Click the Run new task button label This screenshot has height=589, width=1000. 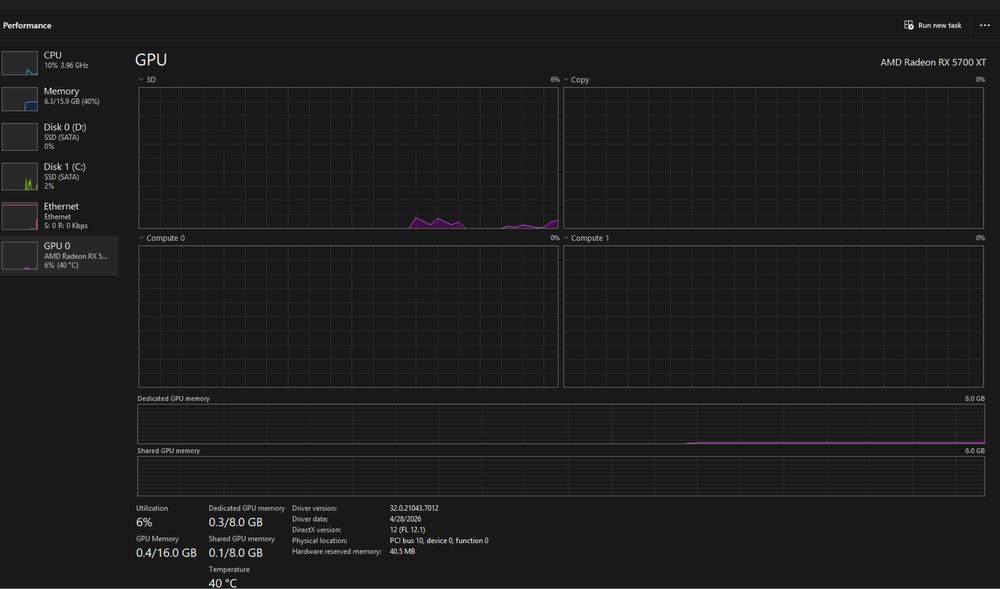tap(939, 25)
